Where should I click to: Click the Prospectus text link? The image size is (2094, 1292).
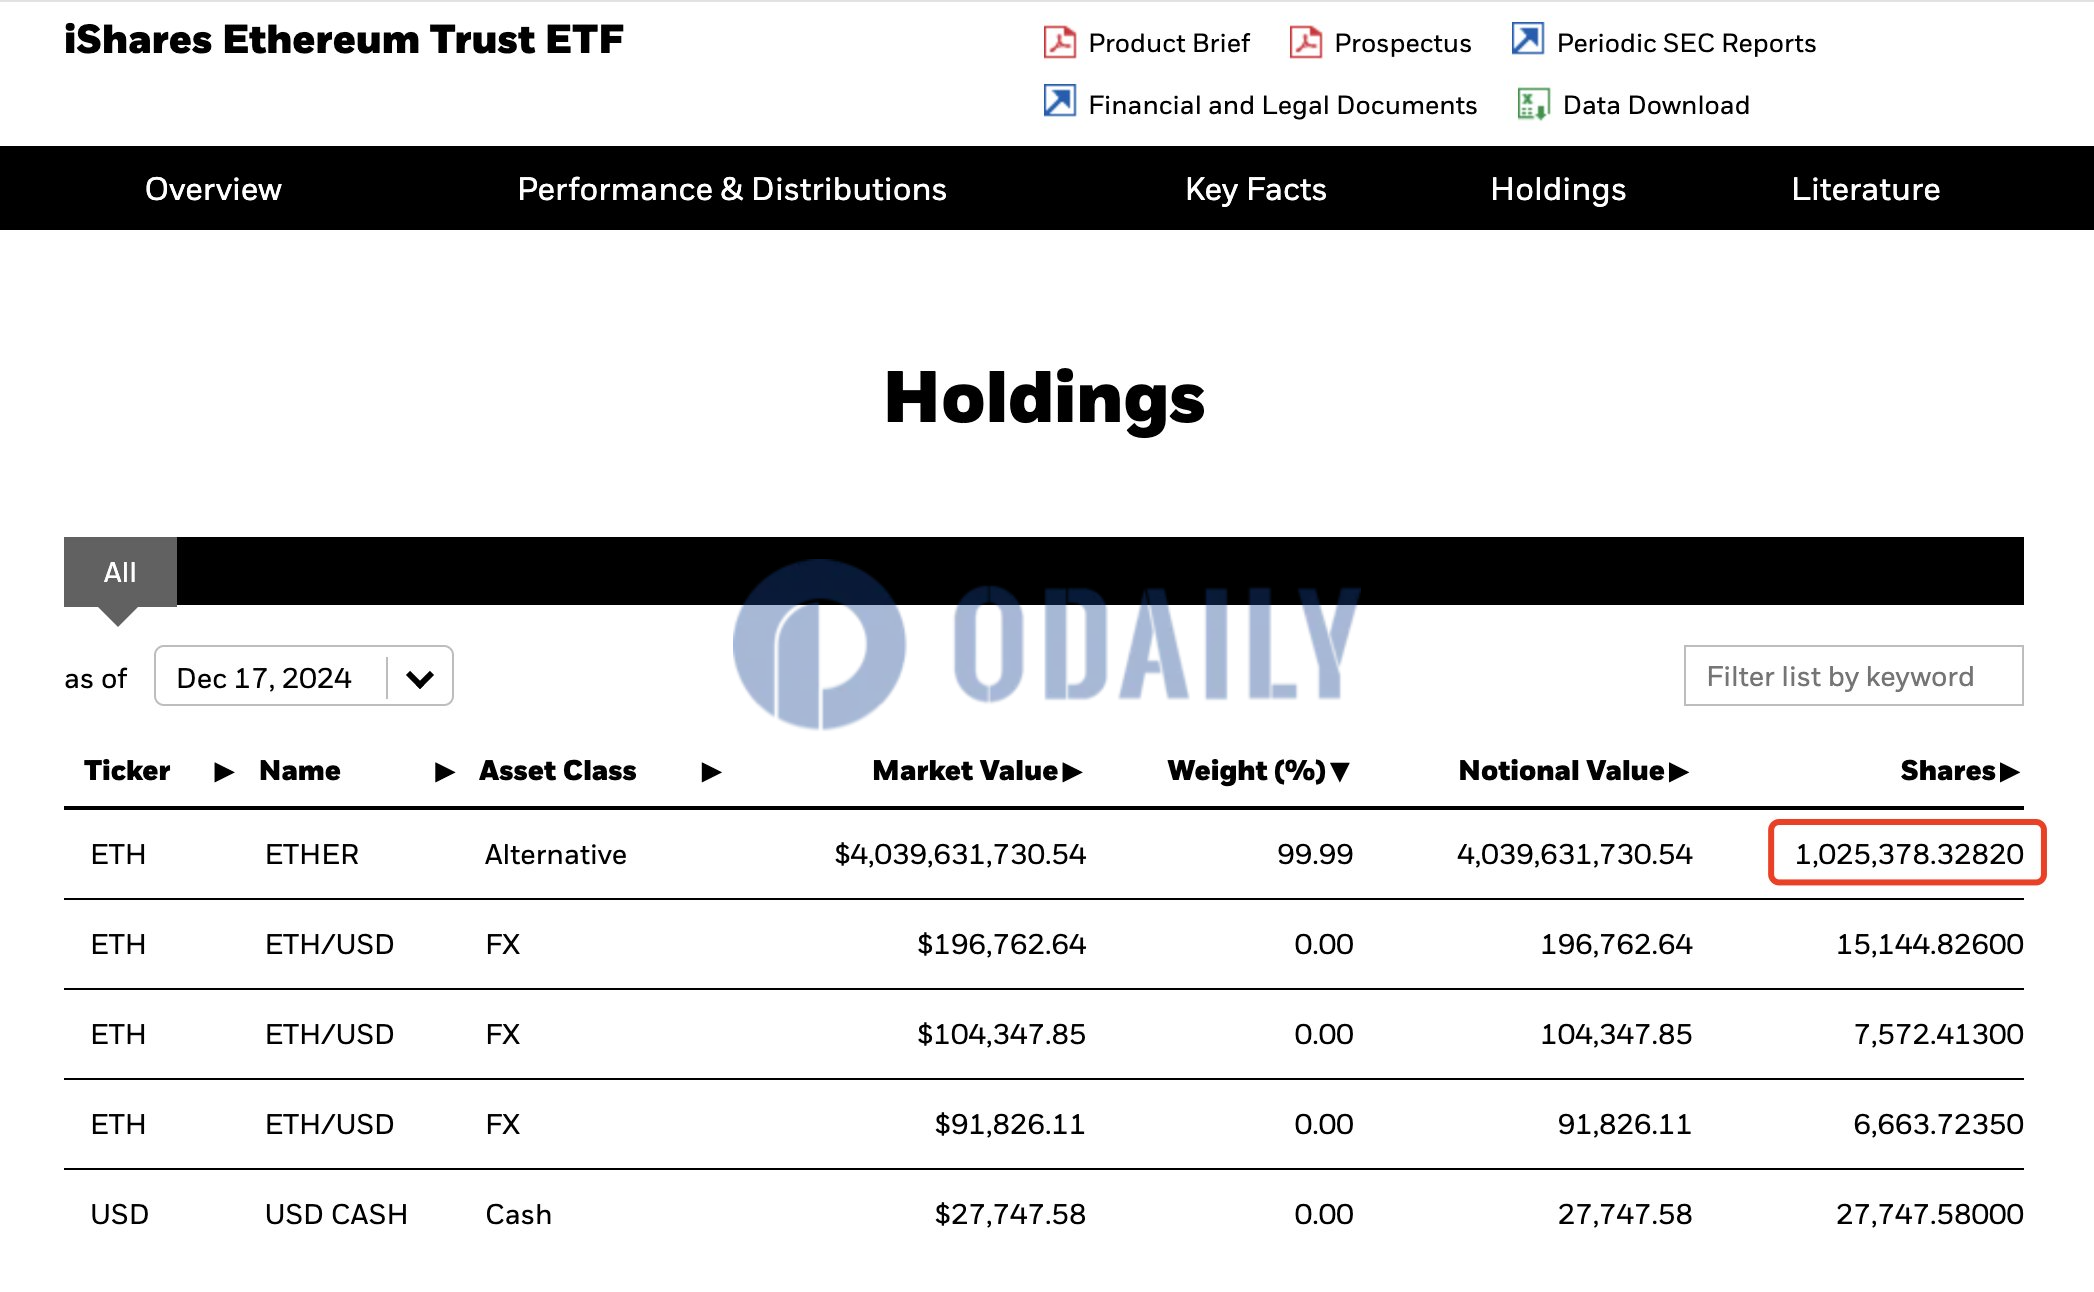click(1402, 43)
